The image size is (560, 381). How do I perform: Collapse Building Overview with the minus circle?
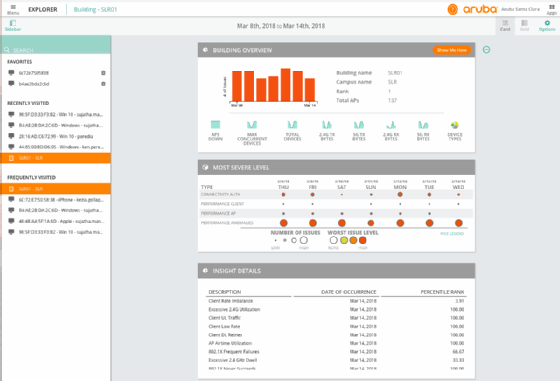tap(486, 50)
